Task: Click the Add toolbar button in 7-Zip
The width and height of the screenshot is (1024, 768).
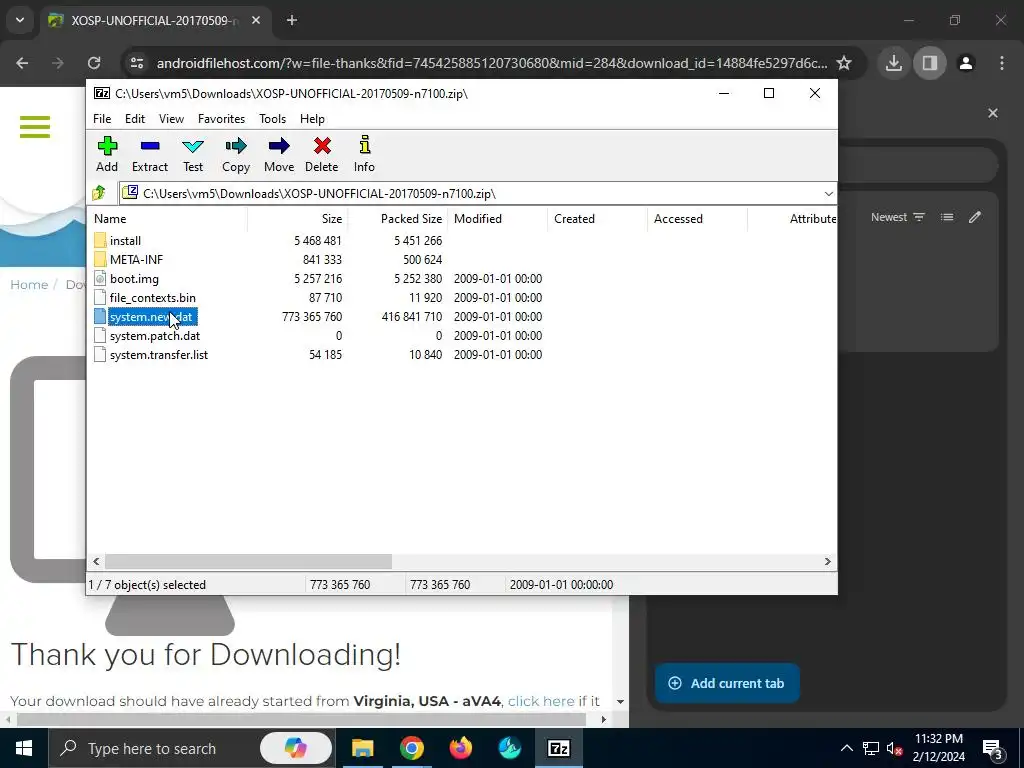Action: (107, 154)
